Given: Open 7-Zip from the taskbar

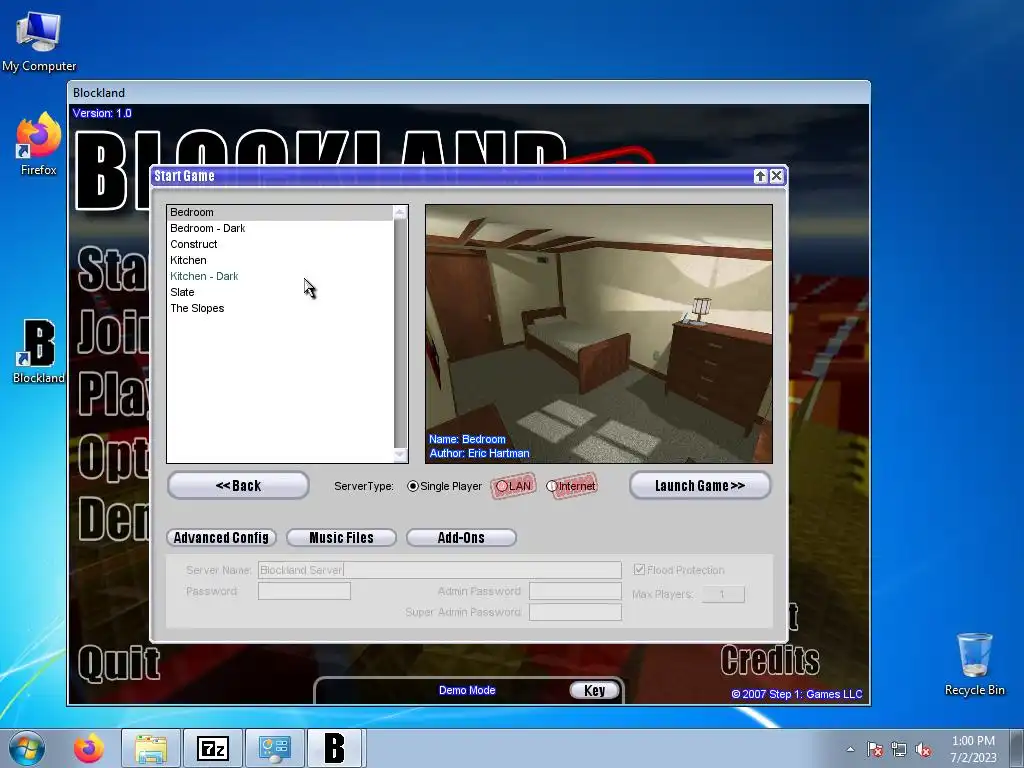Looking at the screenshot, I should (213, 748).
